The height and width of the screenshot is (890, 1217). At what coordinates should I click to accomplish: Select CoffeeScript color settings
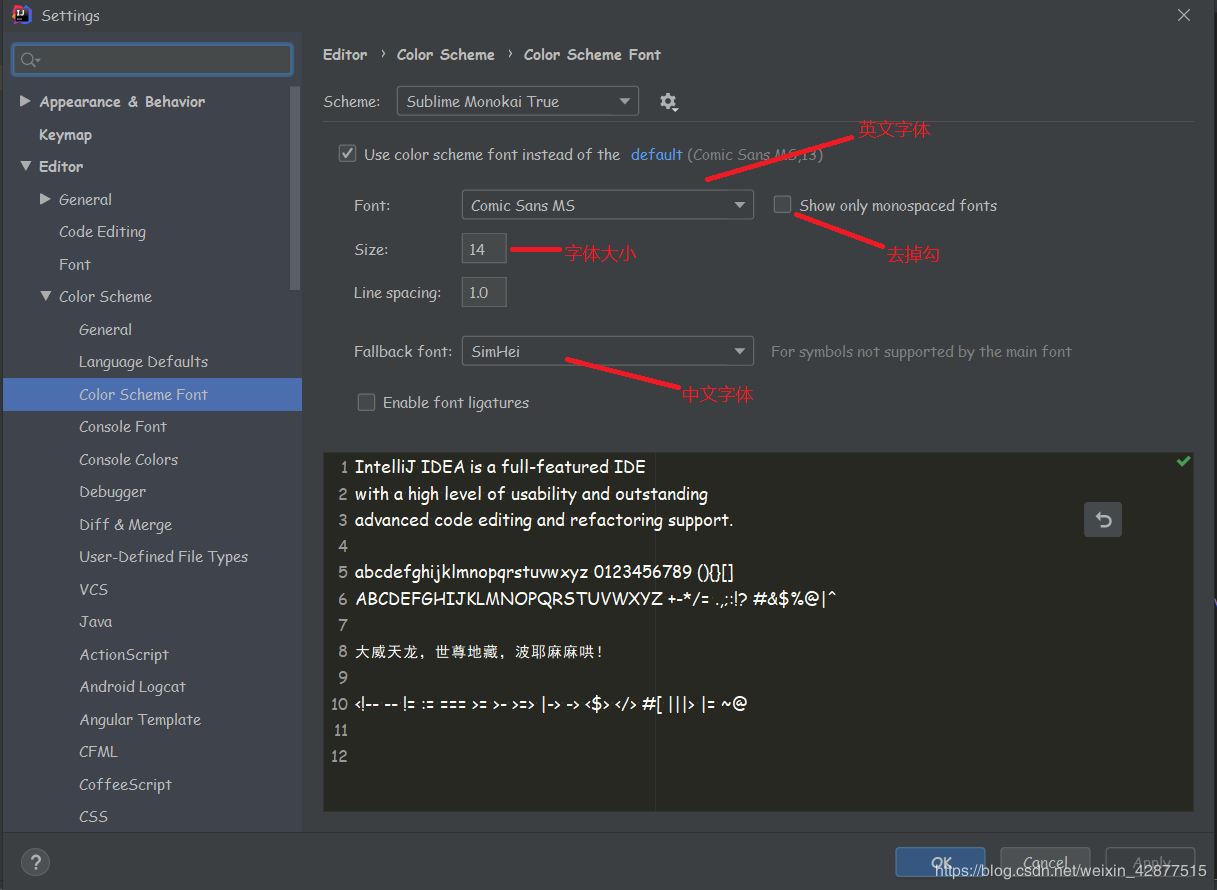click(125, 784)
